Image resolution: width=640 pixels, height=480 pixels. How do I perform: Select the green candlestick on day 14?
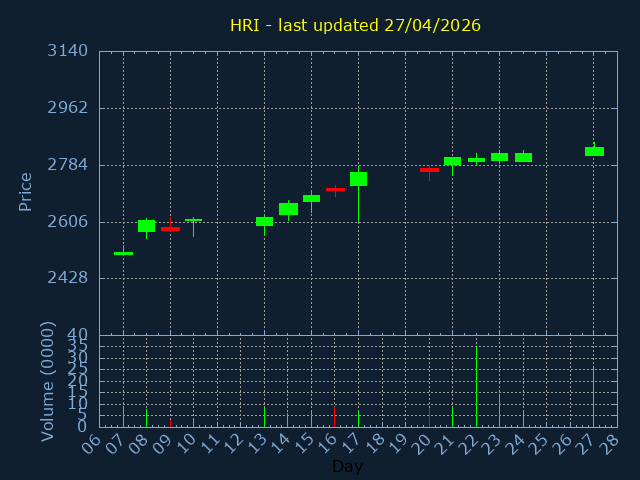click(288, 209)
